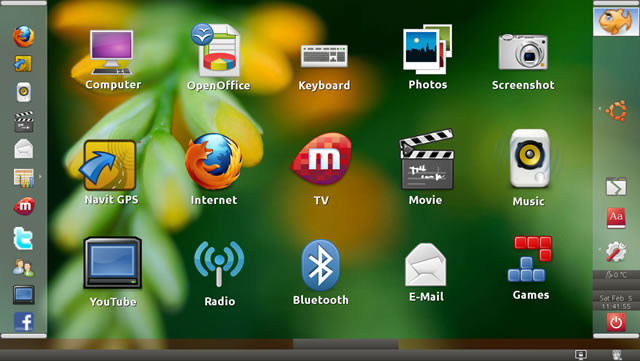This screenshot has height=361, width=640.
Task: Click the show desktop monitor icon in bottom panel
Action: 580,355
